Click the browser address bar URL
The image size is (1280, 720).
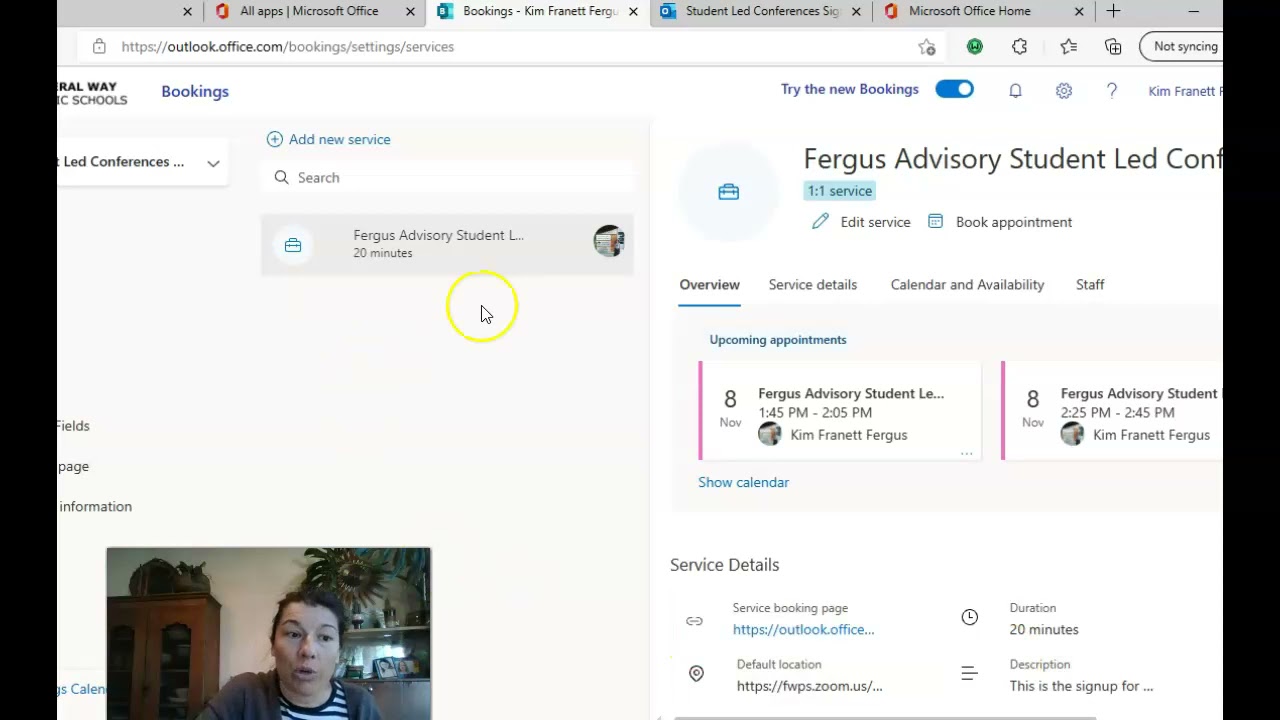(288, 46)
